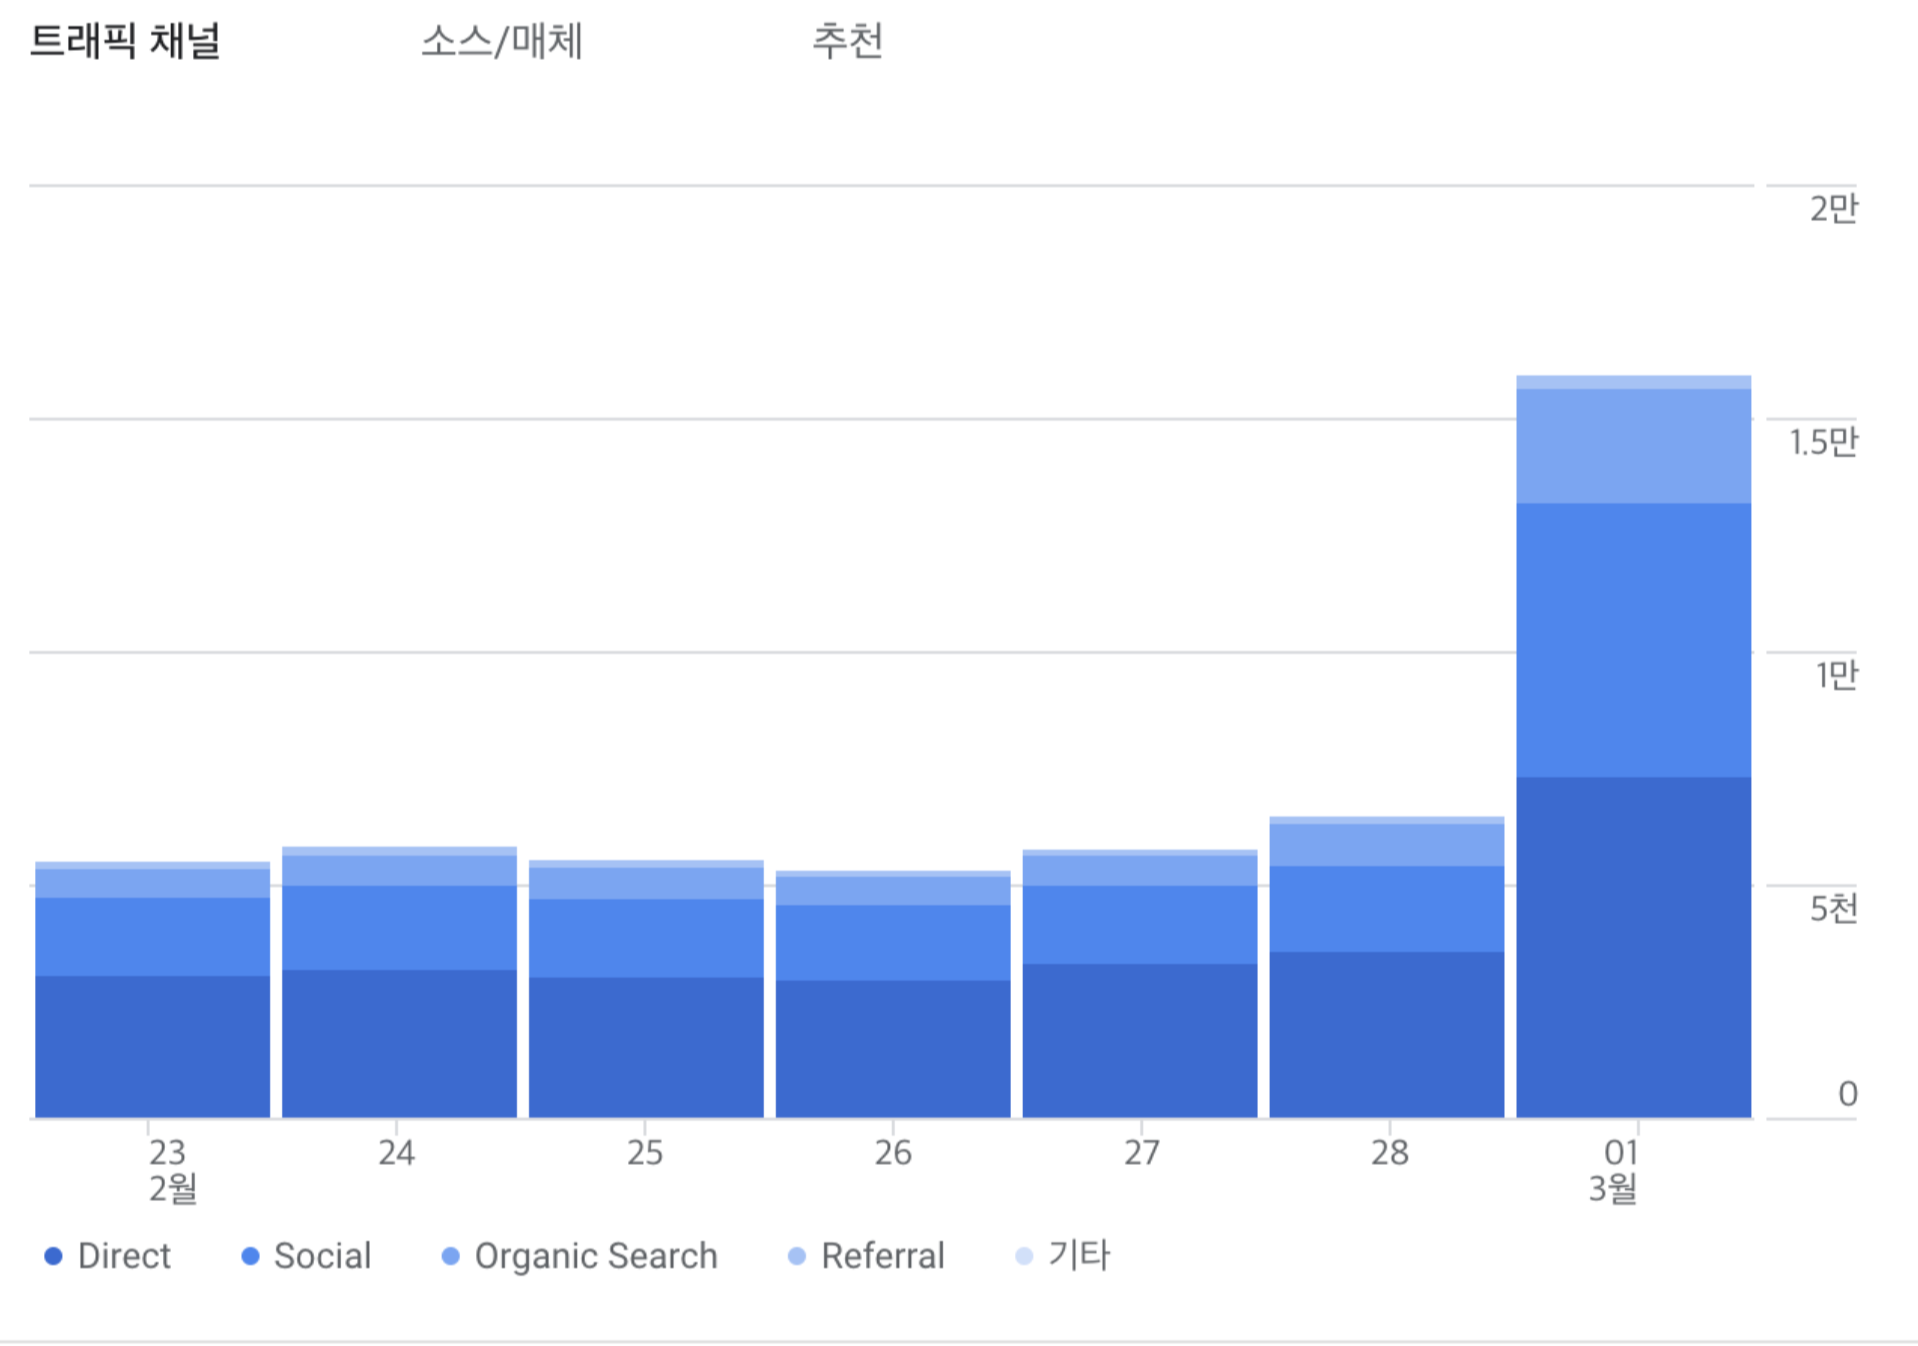This screenshot has width=1918, height=1346.
Task: Click the Organic Search legend dot
Action: pyautogui.click(x=451, y=1256)
